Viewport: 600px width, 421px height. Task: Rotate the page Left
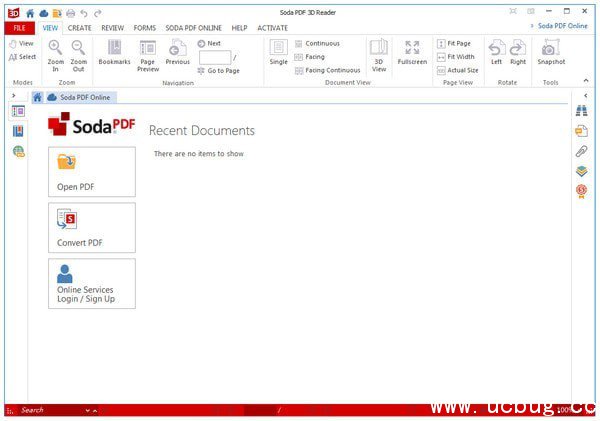click(x=496, y=52)
